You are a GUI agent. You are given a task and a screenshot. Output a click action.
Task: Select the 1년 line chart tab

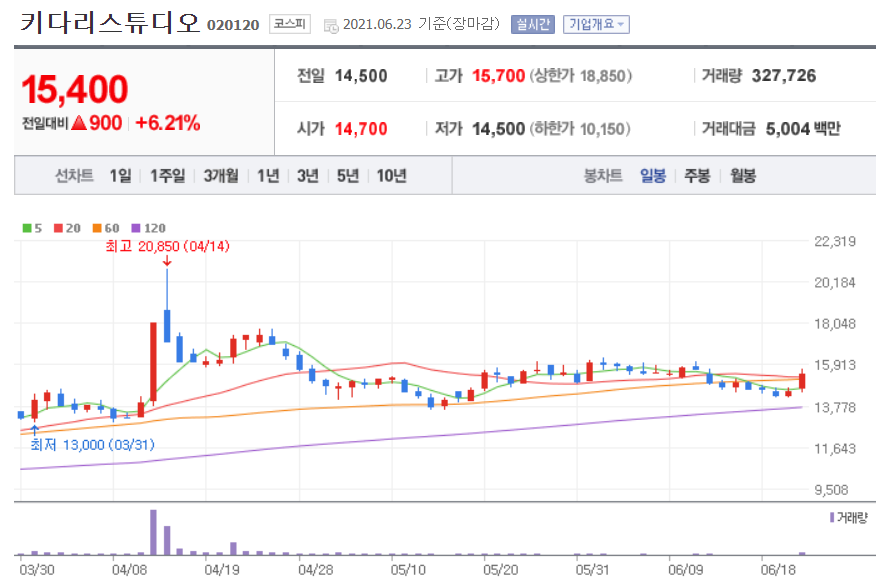268,176
